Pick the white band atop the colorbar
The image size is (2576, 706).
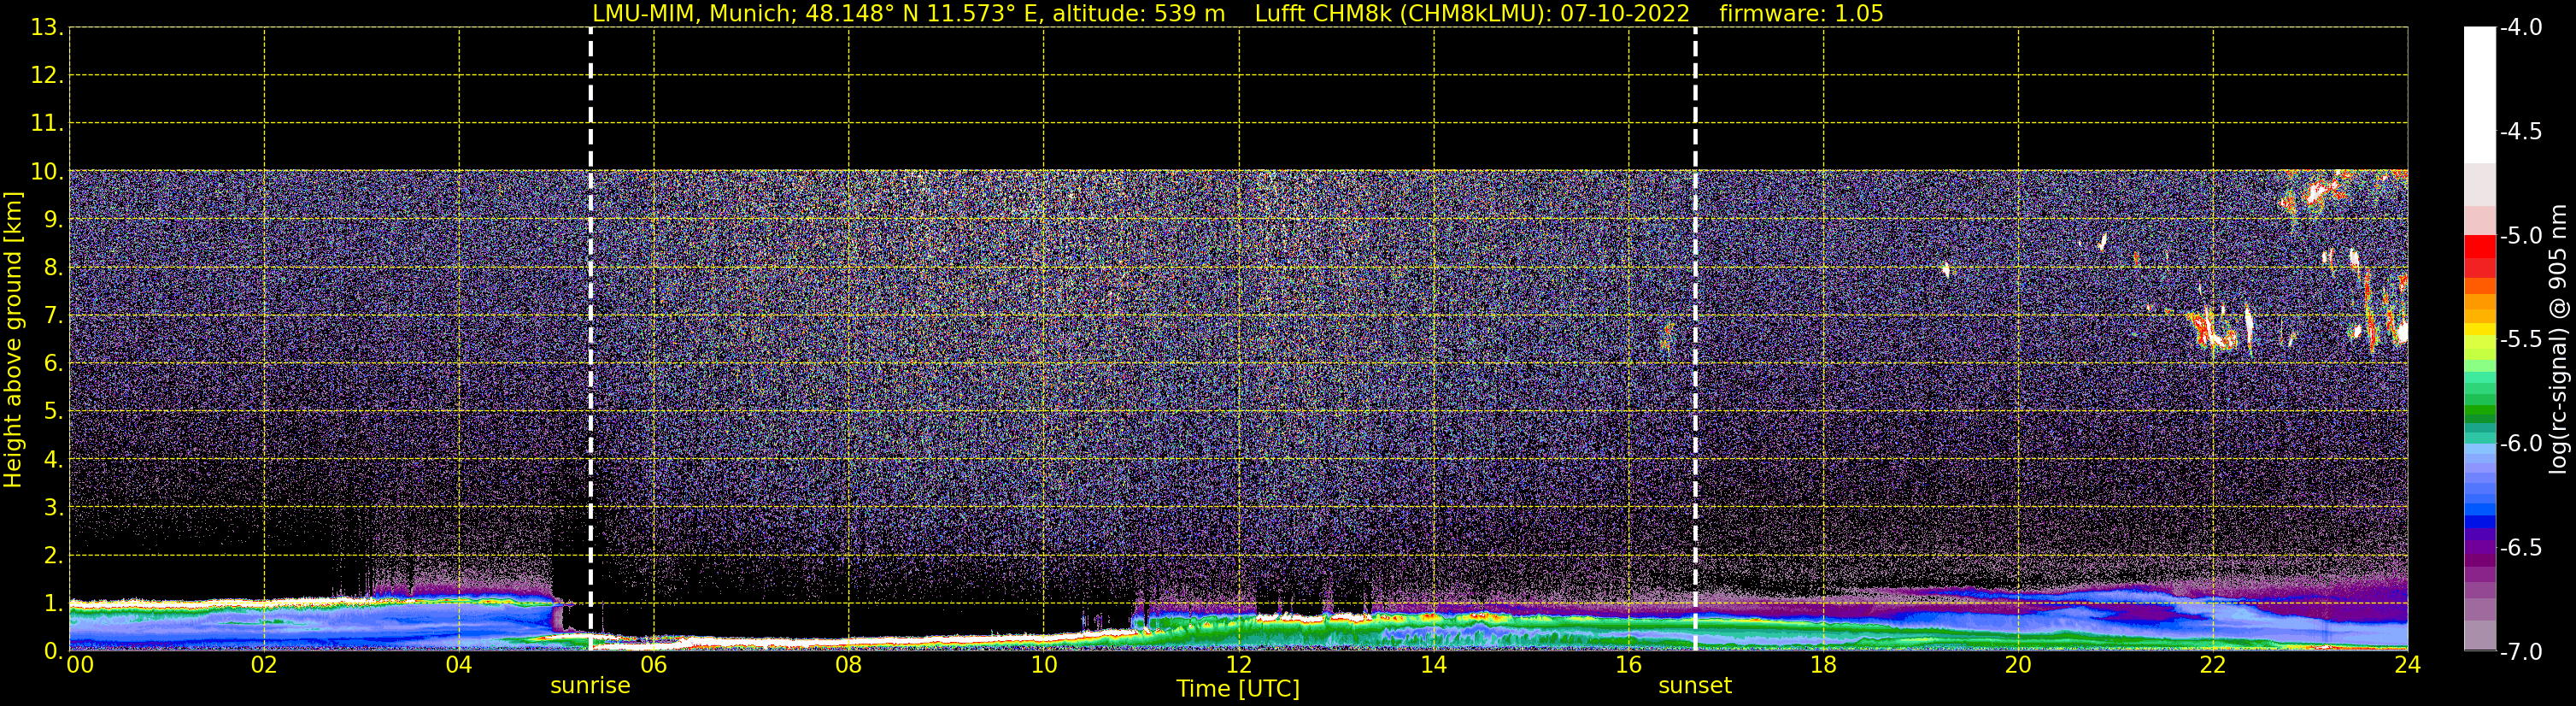pos(2479,95)
